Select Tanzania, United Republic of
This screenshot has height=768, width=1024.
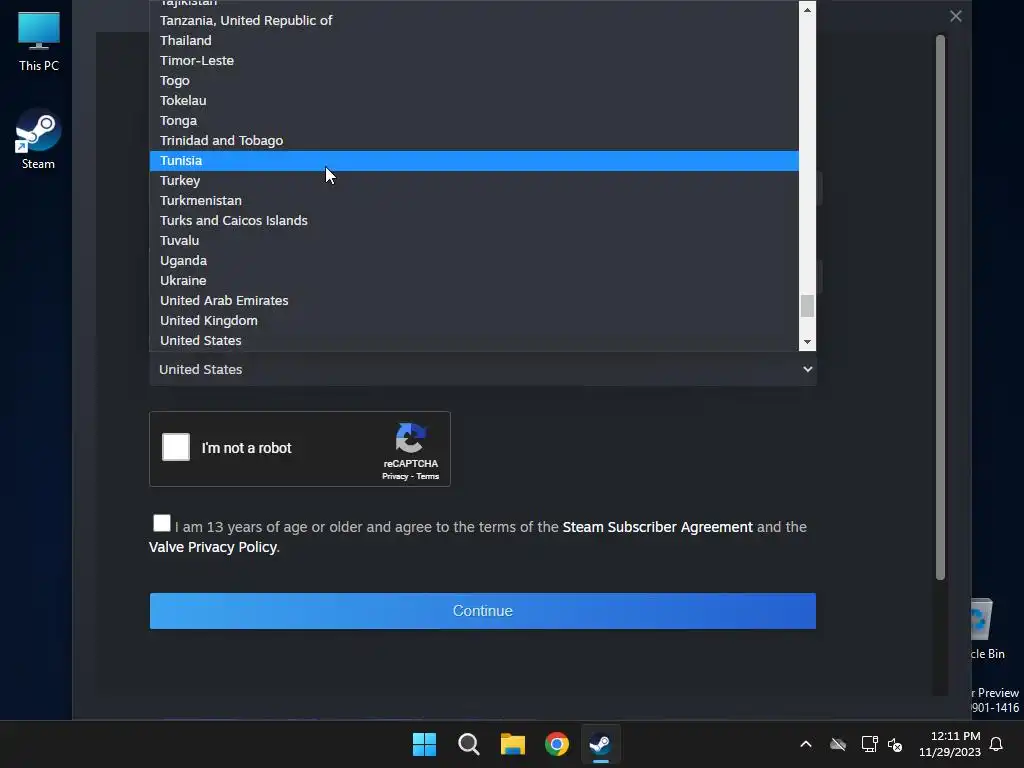(x=474, y=20)
